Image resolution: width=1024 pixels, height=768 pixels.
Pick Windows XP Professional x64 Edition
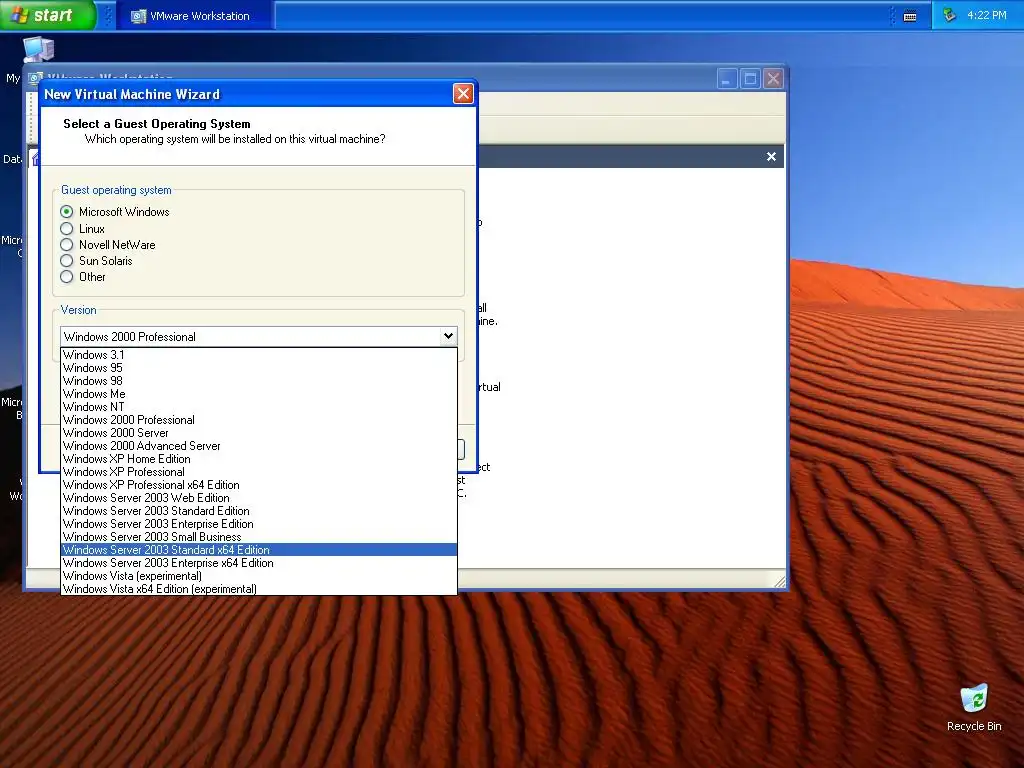coord(259,485)
